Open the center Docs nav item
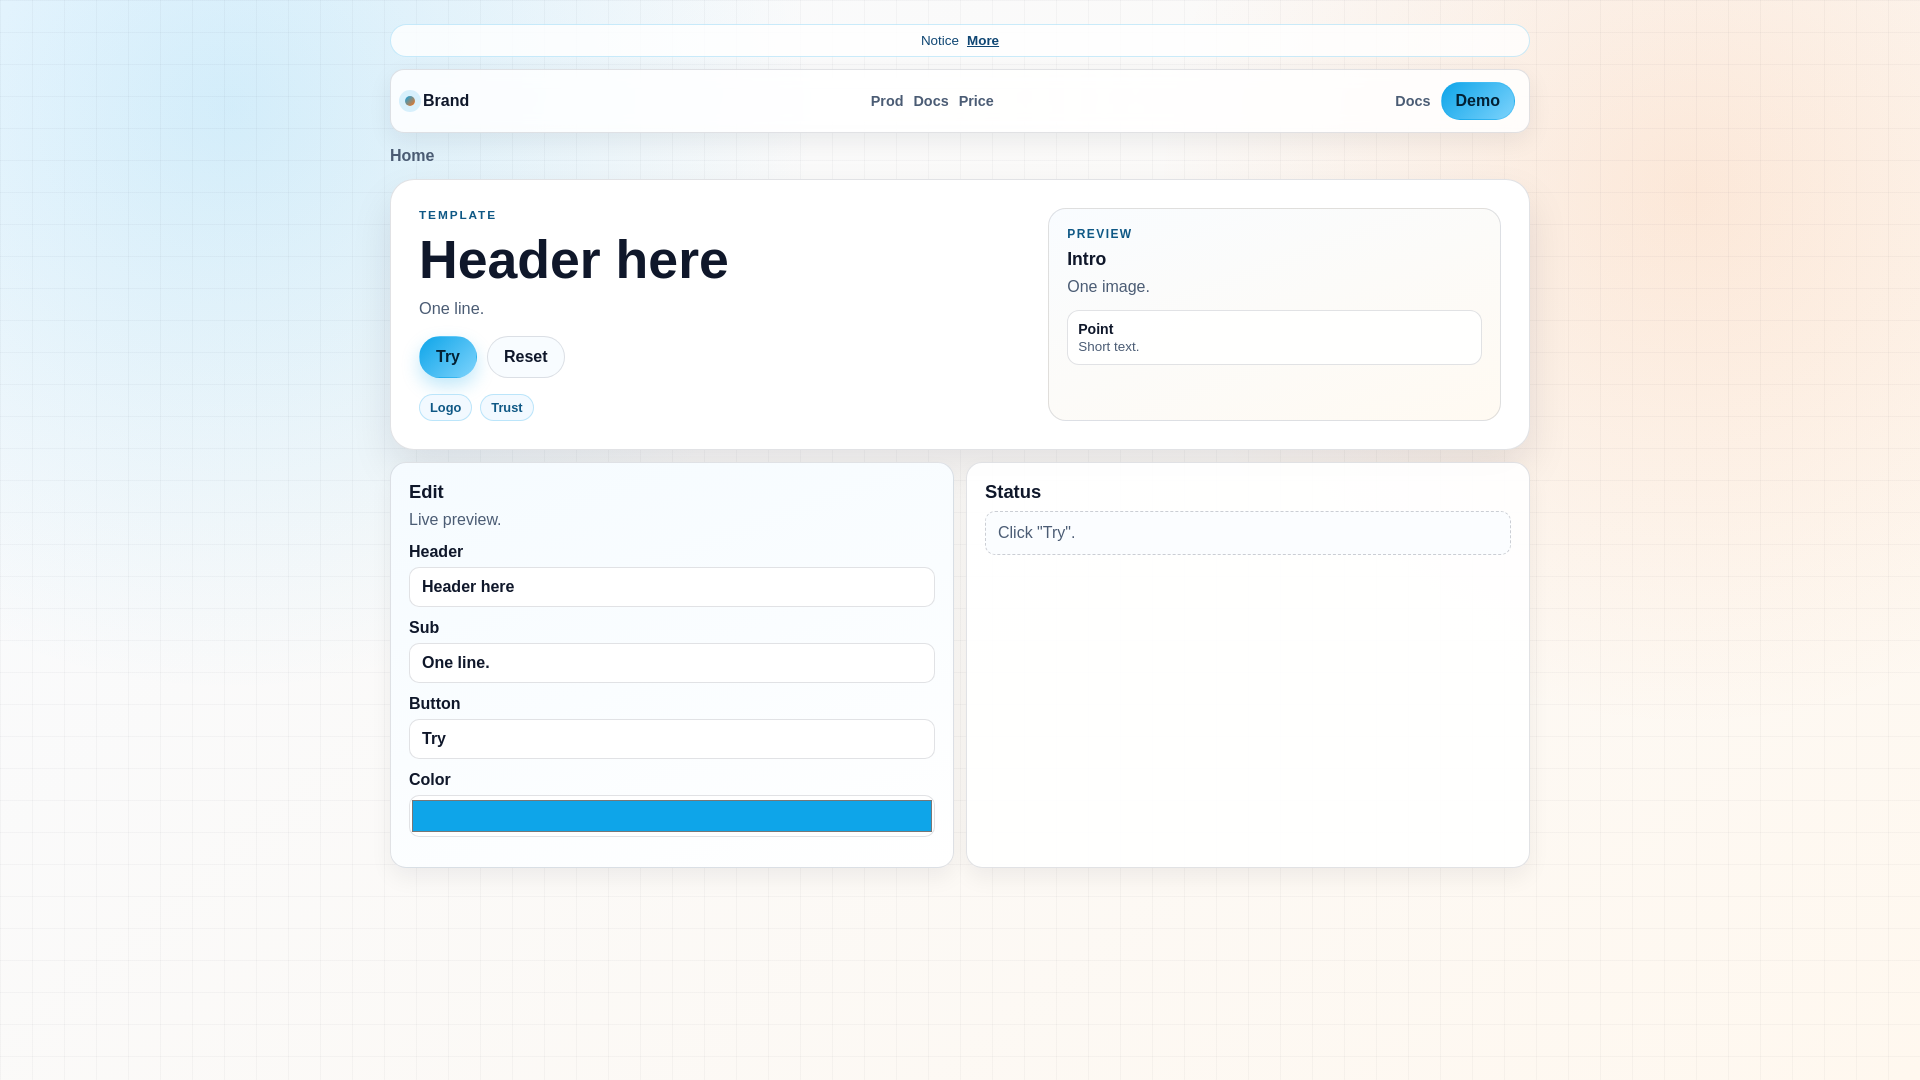The image size is (1920, 1080). pos(931,101)
